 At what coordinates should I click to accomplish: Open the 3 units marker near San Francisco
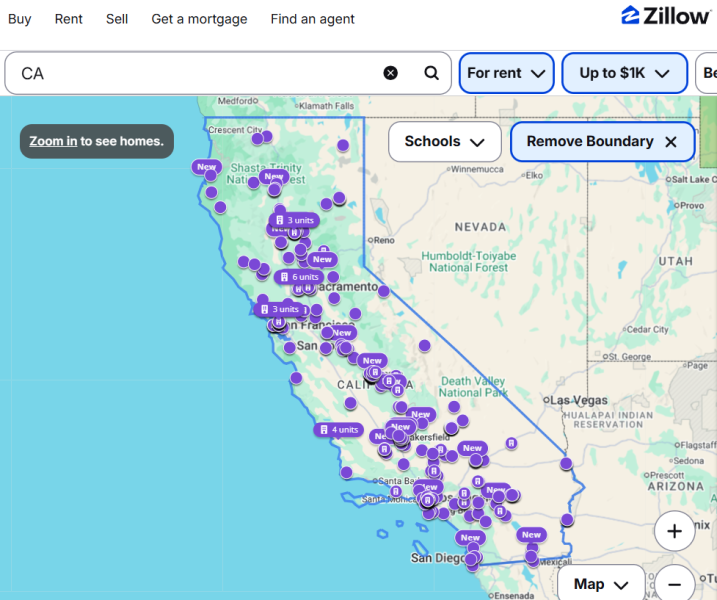[279, 310]
